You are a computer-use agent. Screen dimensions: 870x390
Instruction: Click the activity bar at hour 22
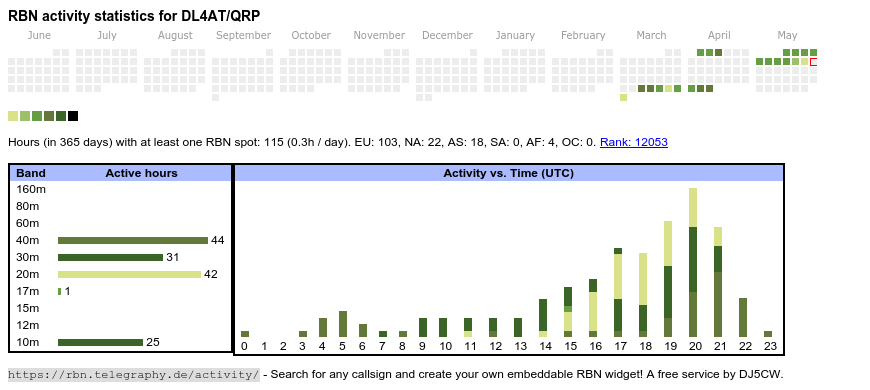(743, 317)
